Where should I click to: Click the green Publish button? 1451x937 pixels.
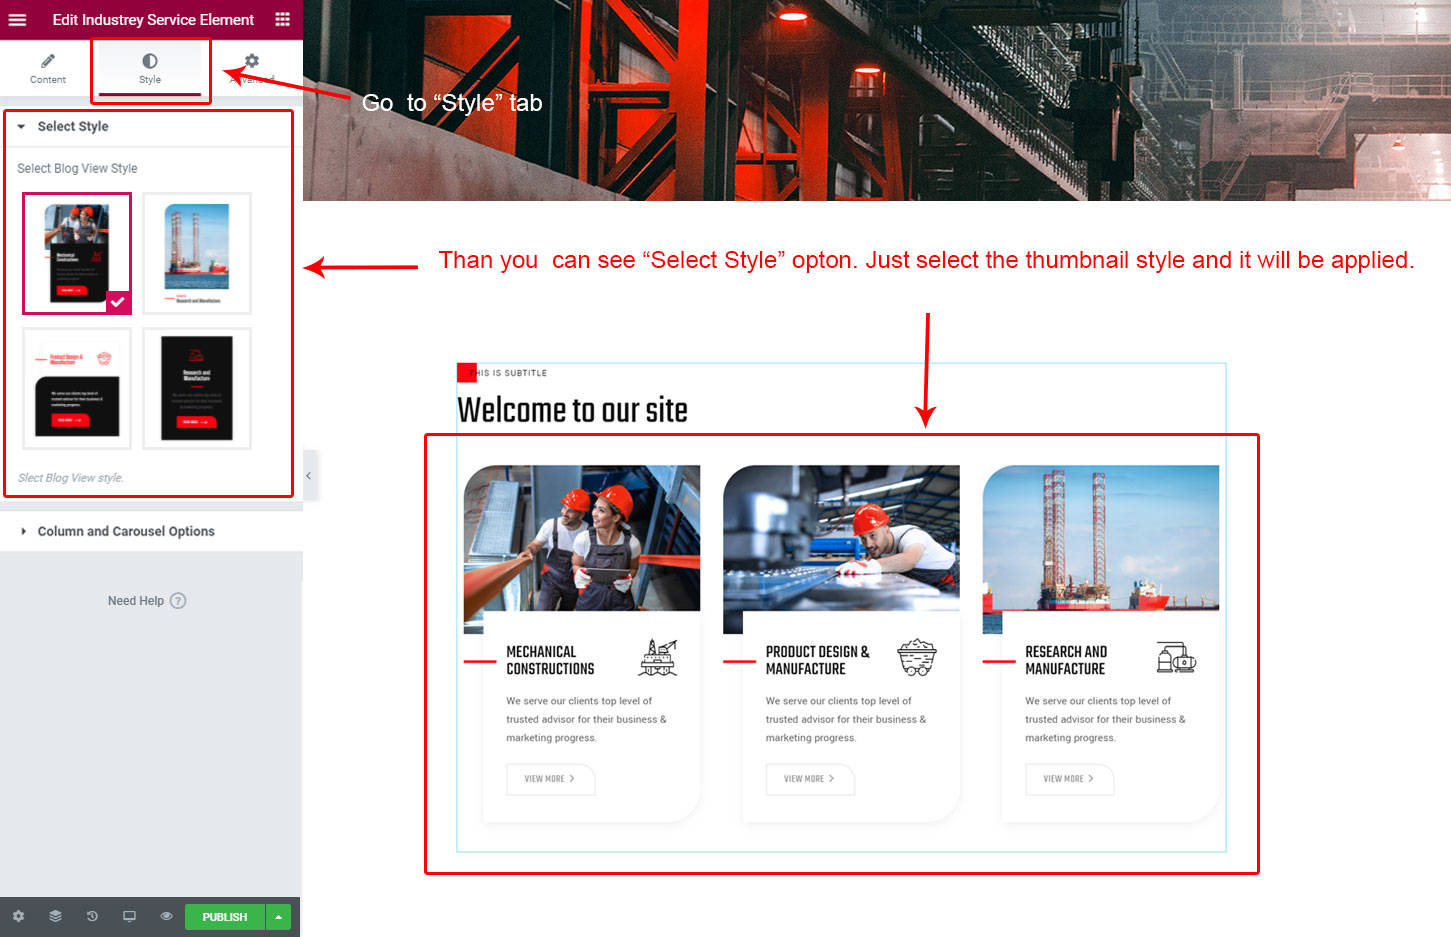pyautogui.click(x=224, y=917)
